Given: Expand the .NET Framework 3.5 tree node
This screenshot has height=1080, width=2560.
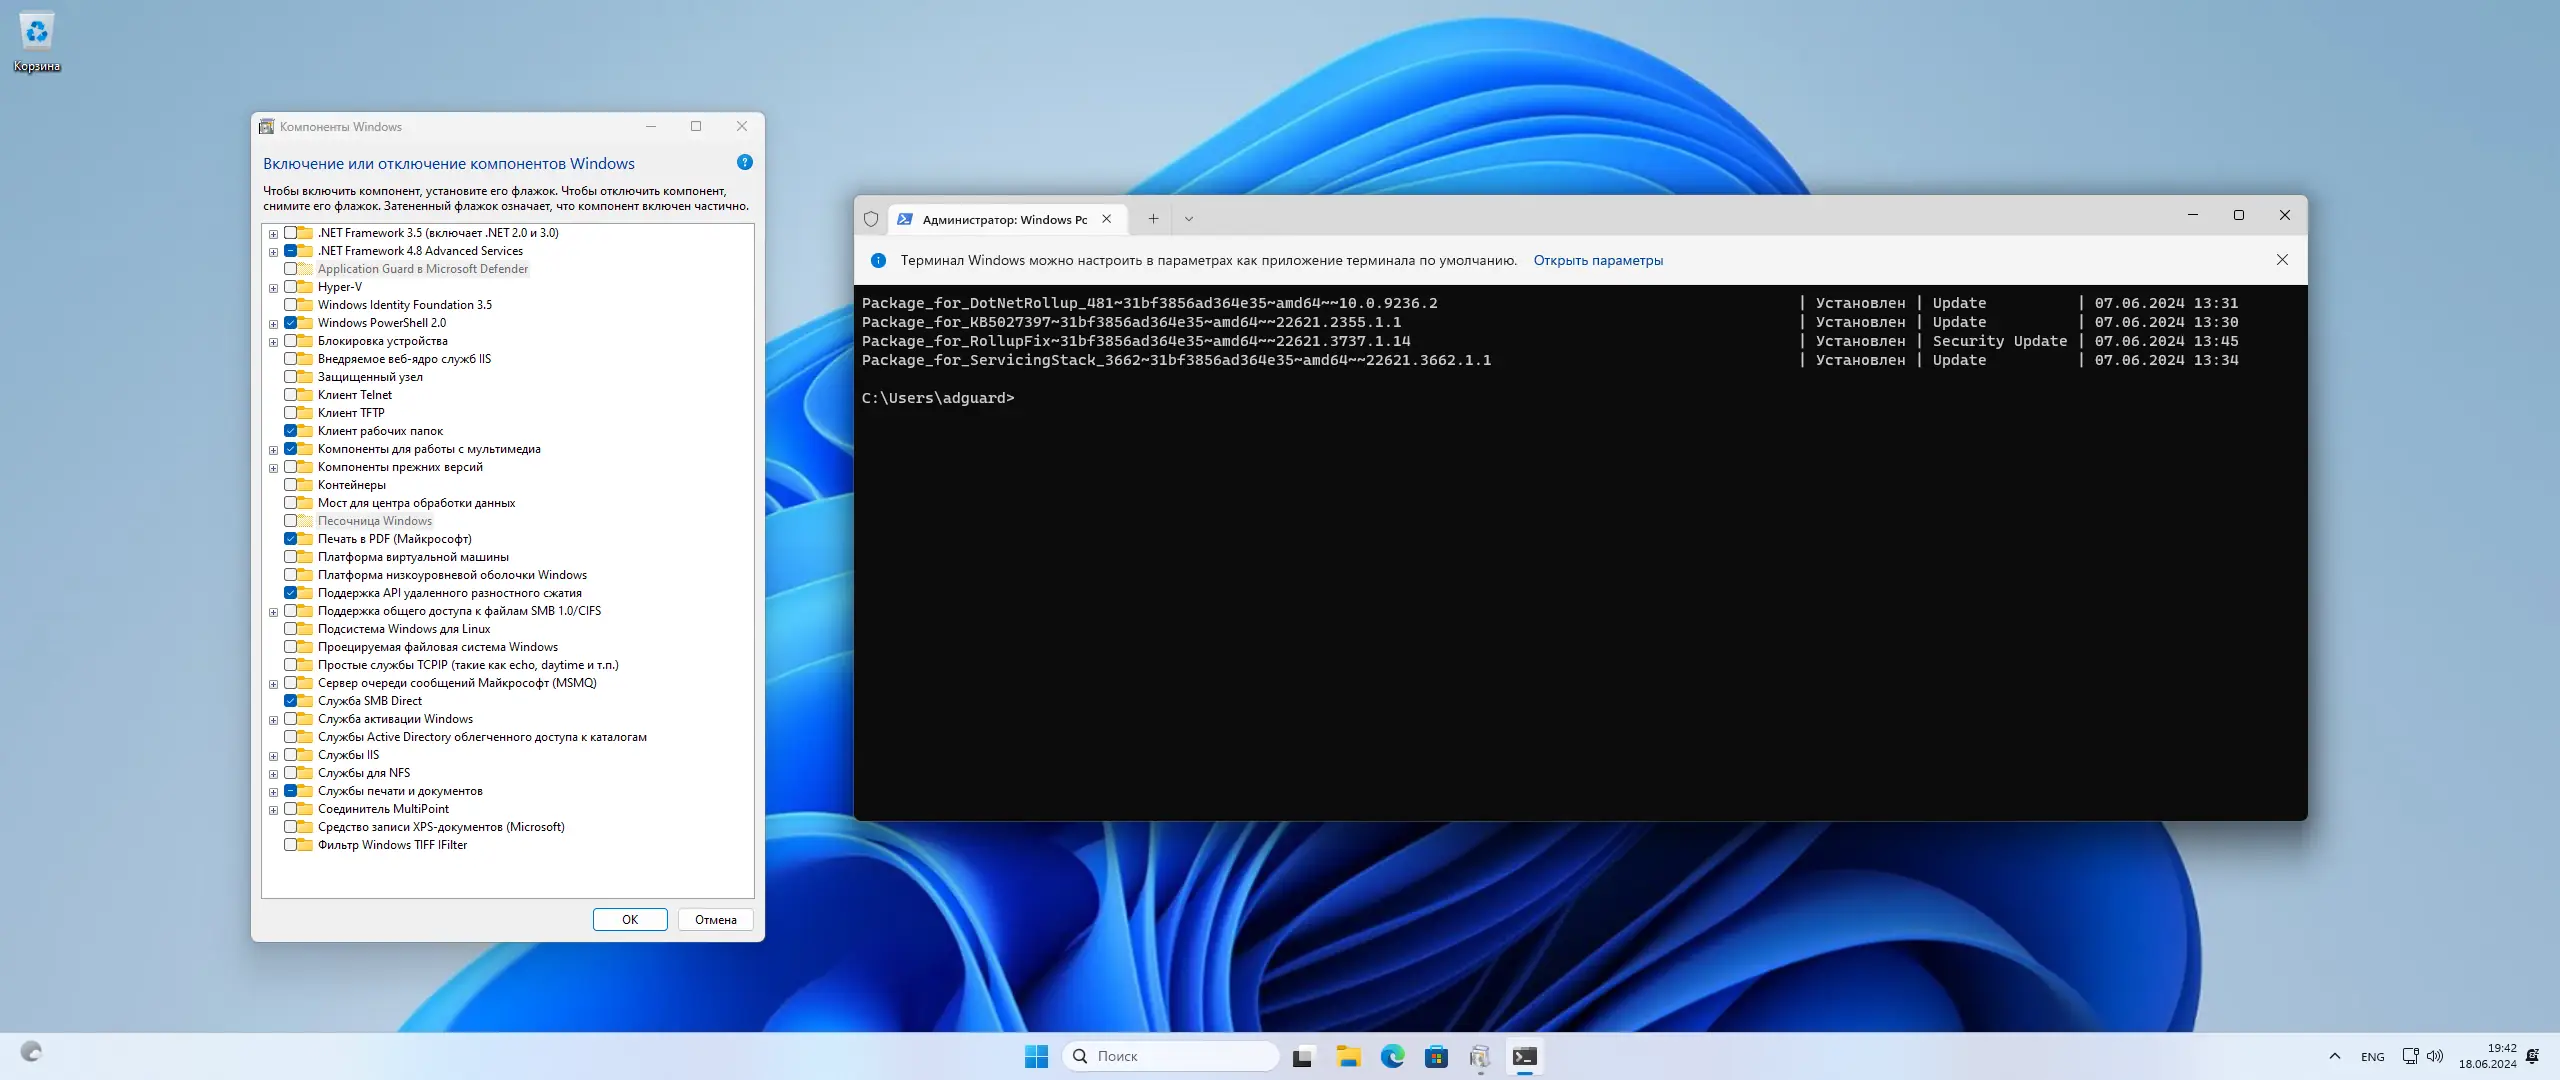Looking at the screenshot, I should [x=273, y=234].
